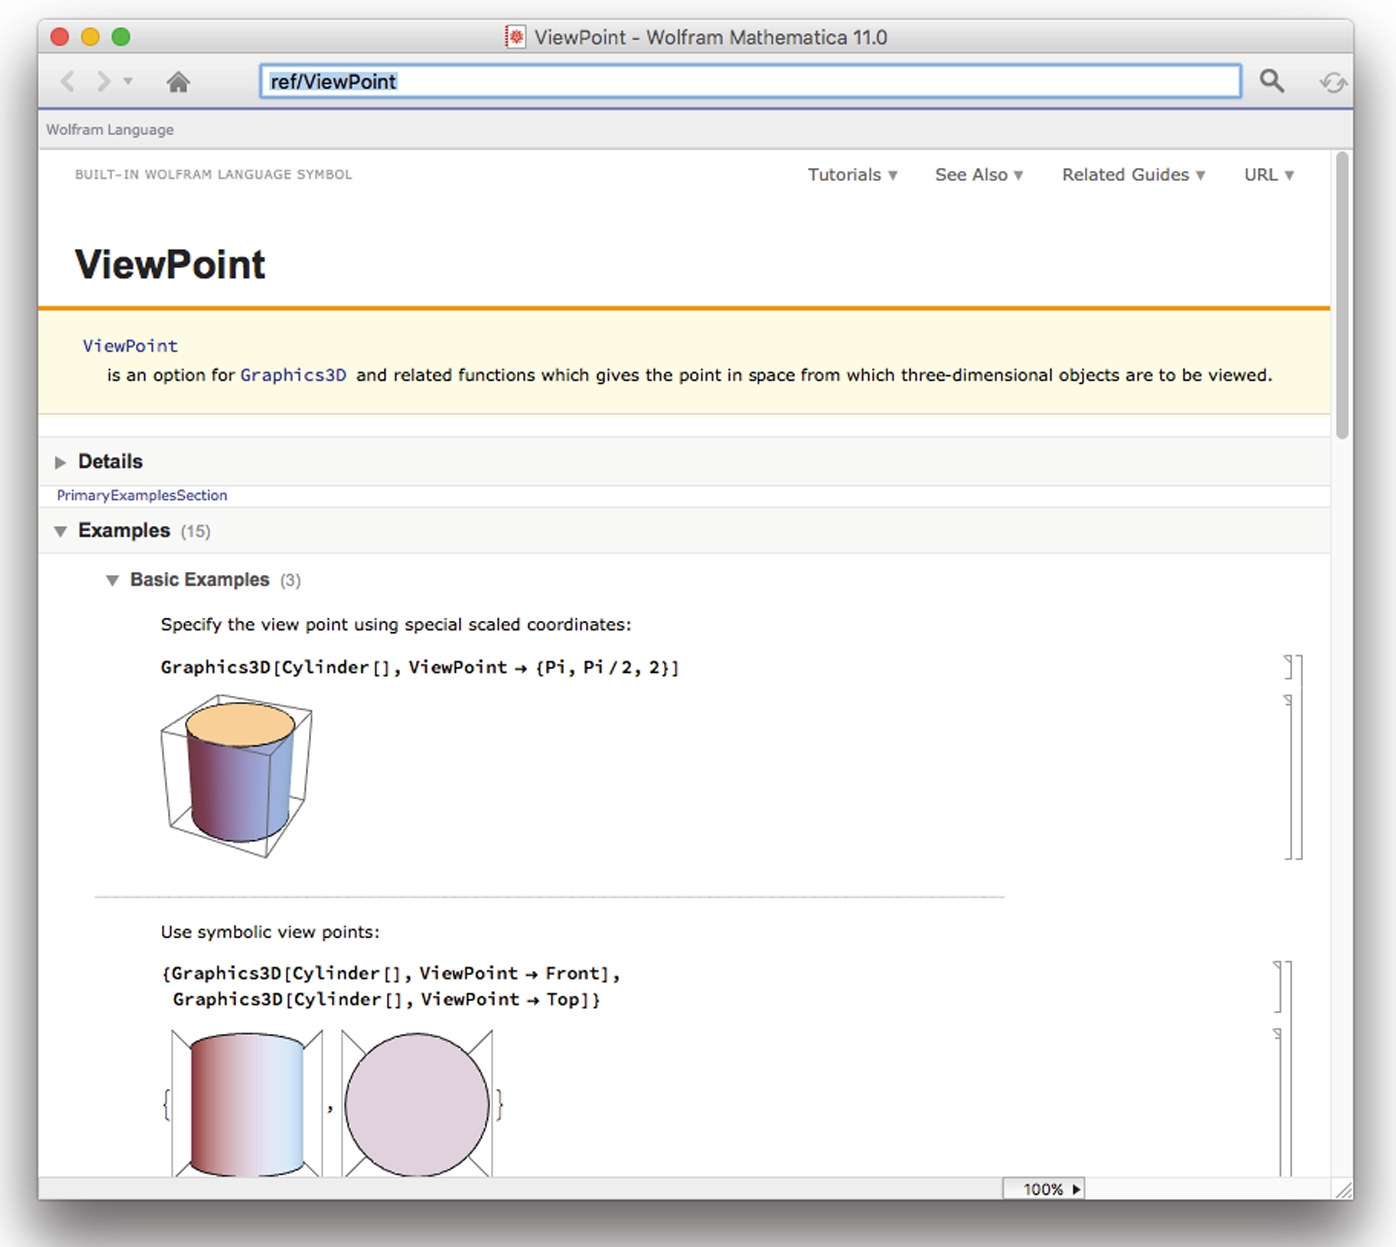The height and width of the screenshot is (1247, 1396).
Task: Open the URL dropdown menu
Action: [1269, 174]
